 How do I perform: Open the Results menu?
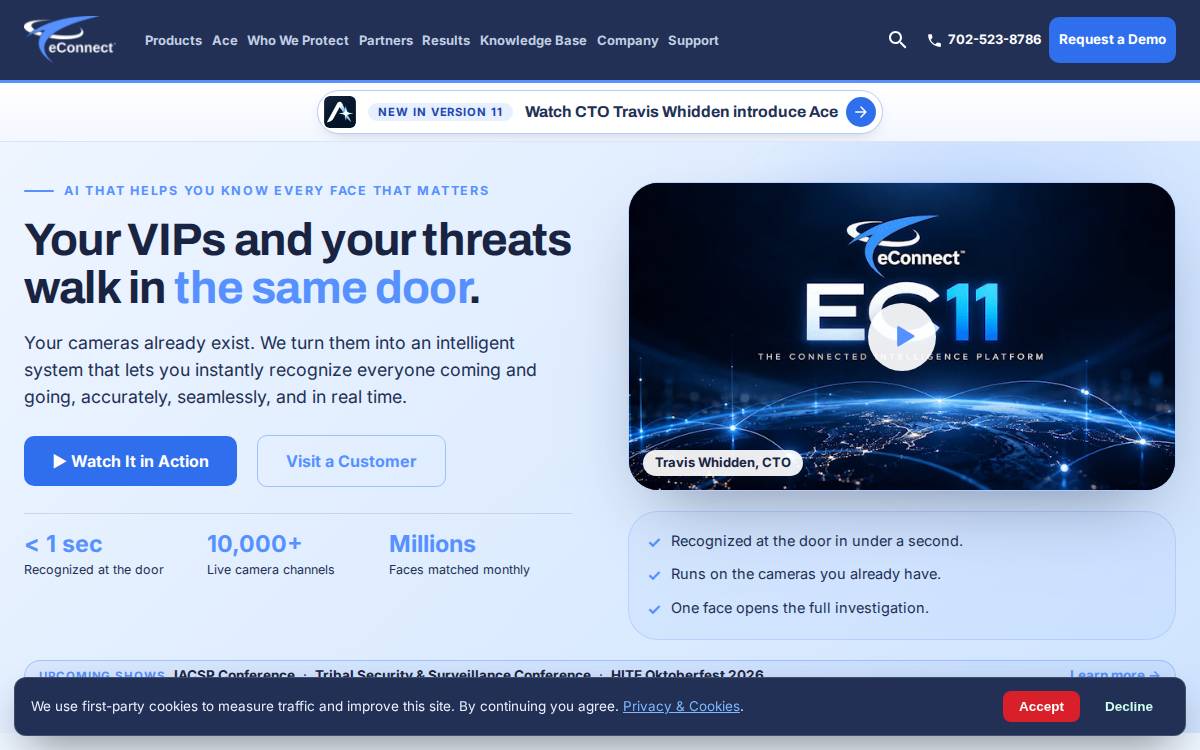click(446, 40)
